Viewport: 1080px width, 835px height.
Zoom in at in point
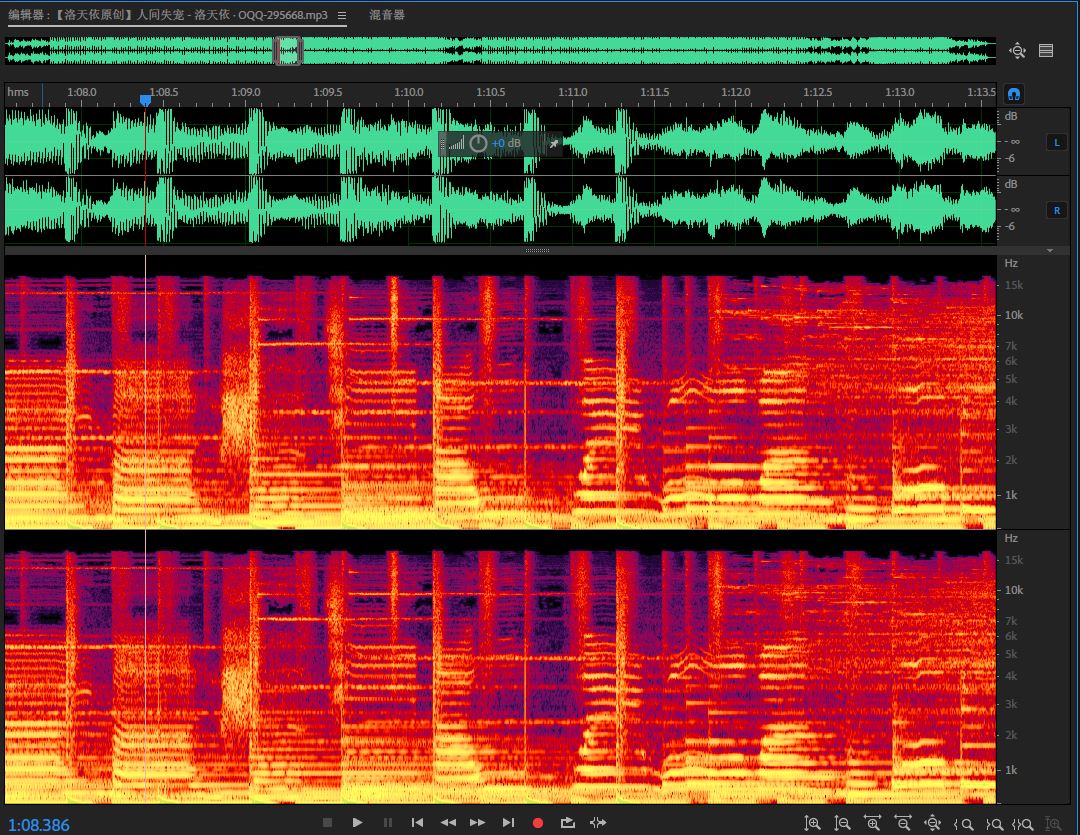963,824
